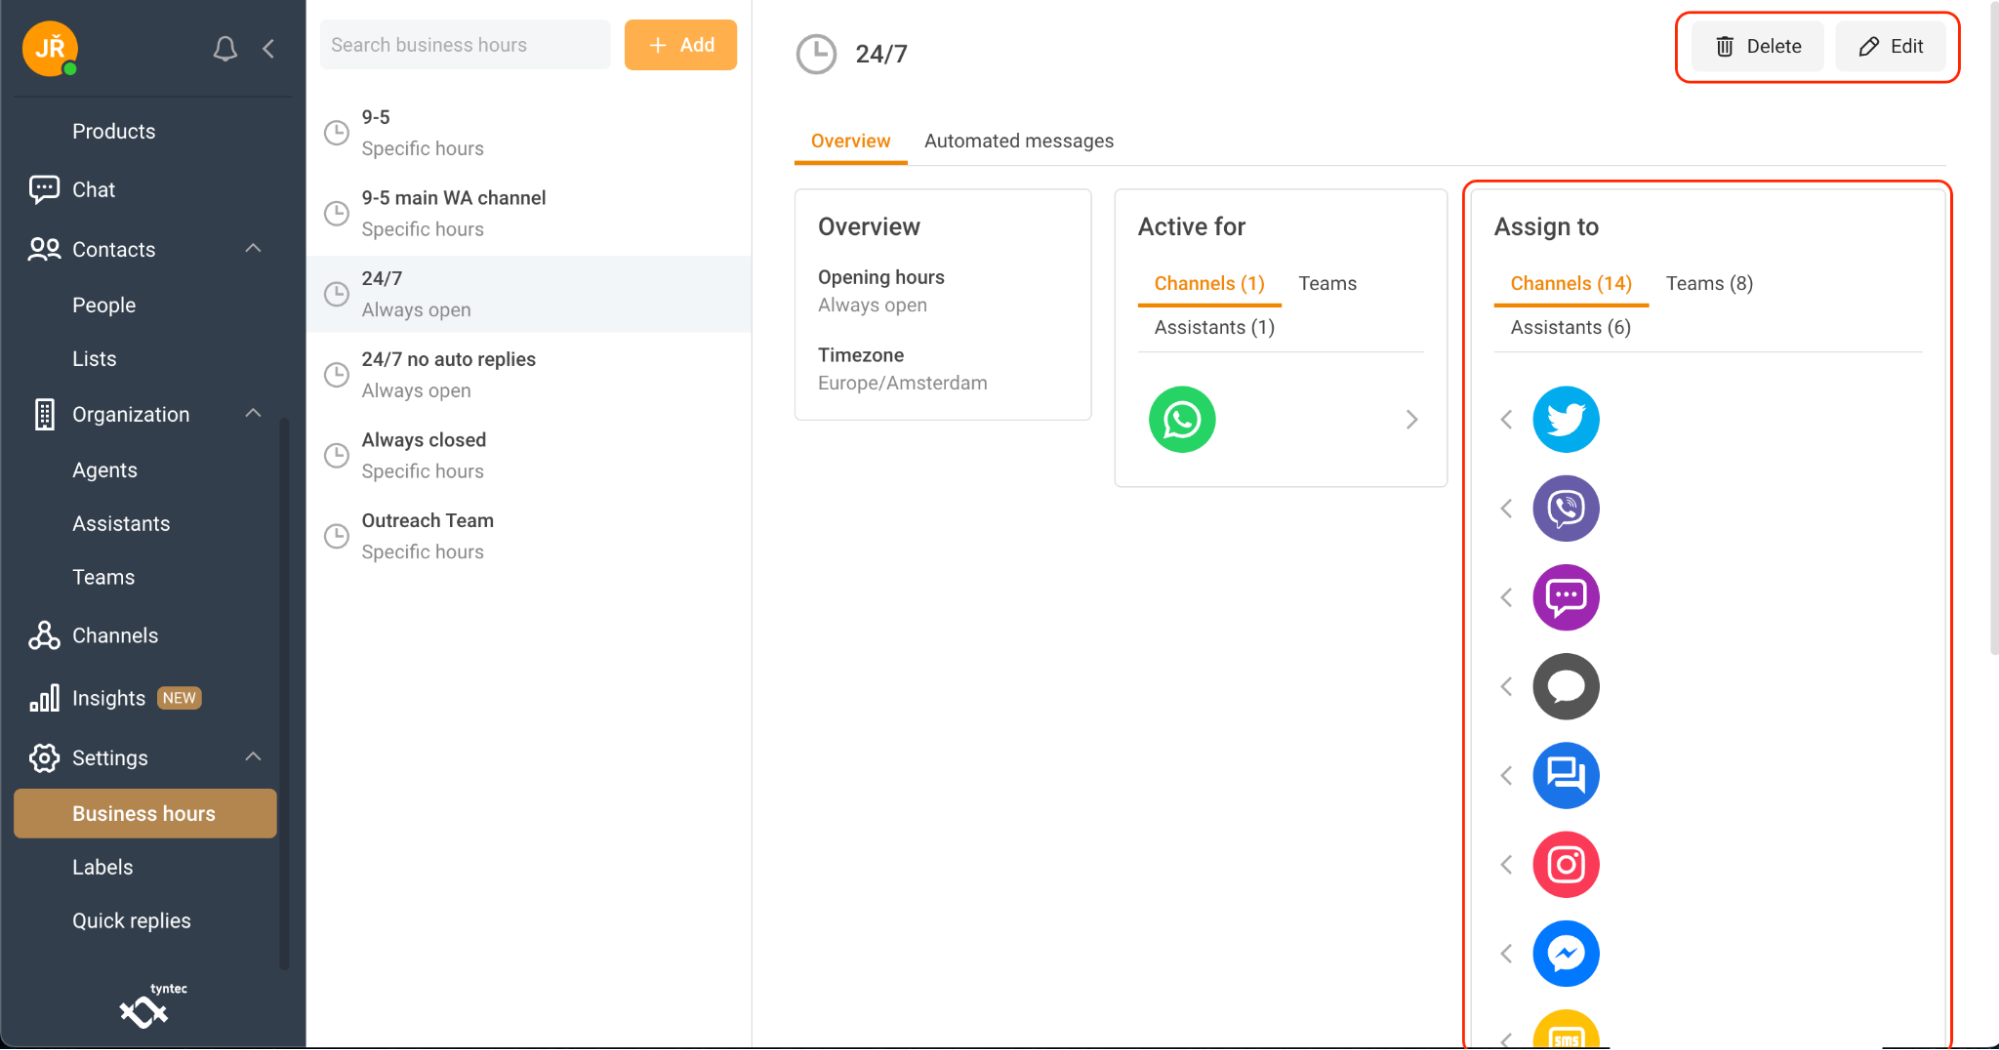Switch to Automated messages tab
The image size is (1999, 1050).
1018,141
